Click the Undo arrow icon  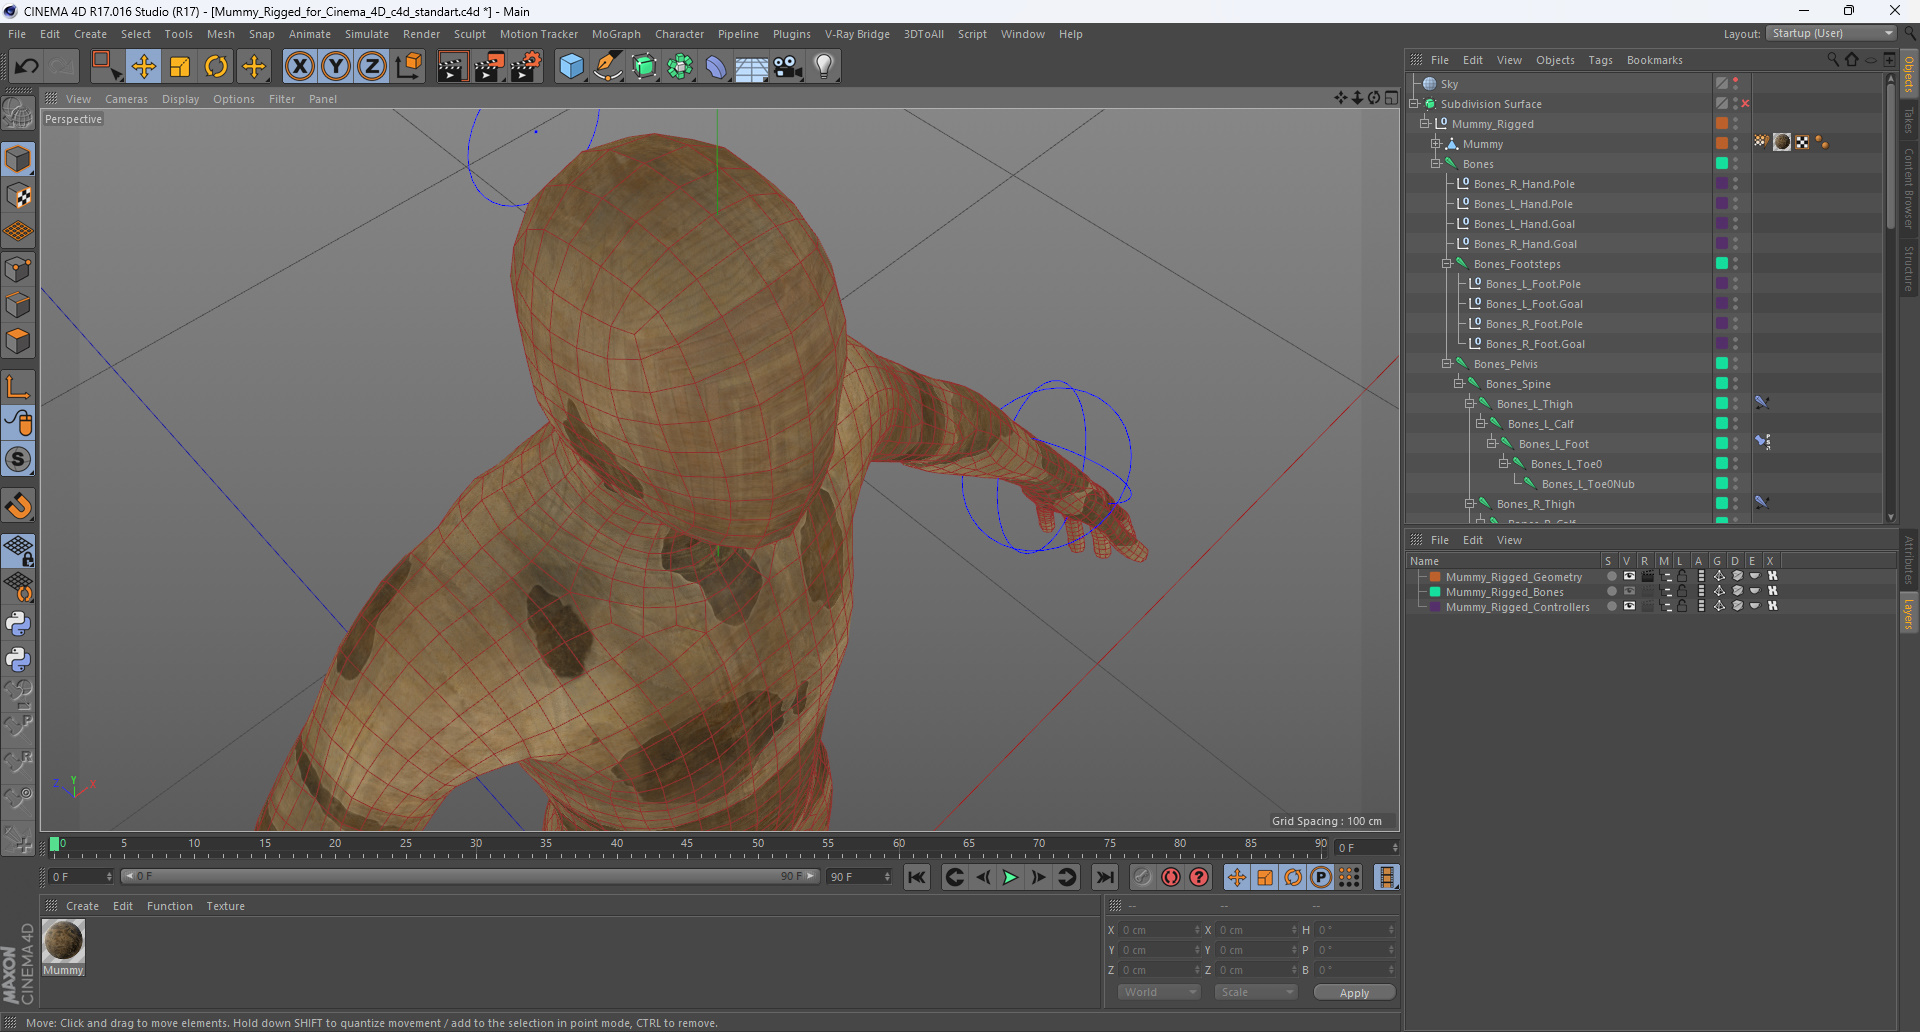[26, 67]
